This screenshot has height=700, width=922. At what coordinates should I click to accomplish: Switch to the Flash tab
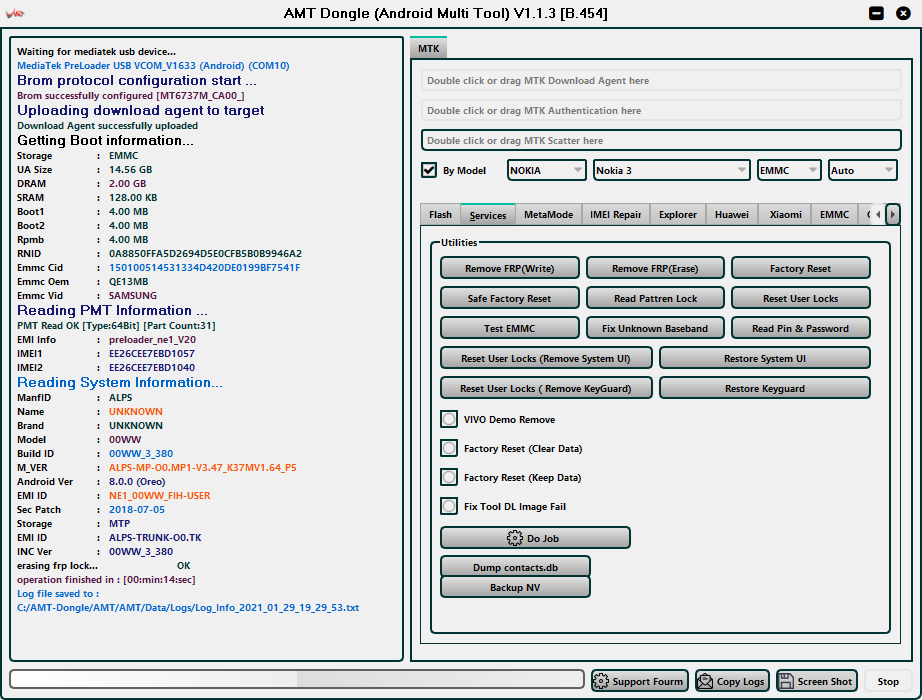click(440, 215)
